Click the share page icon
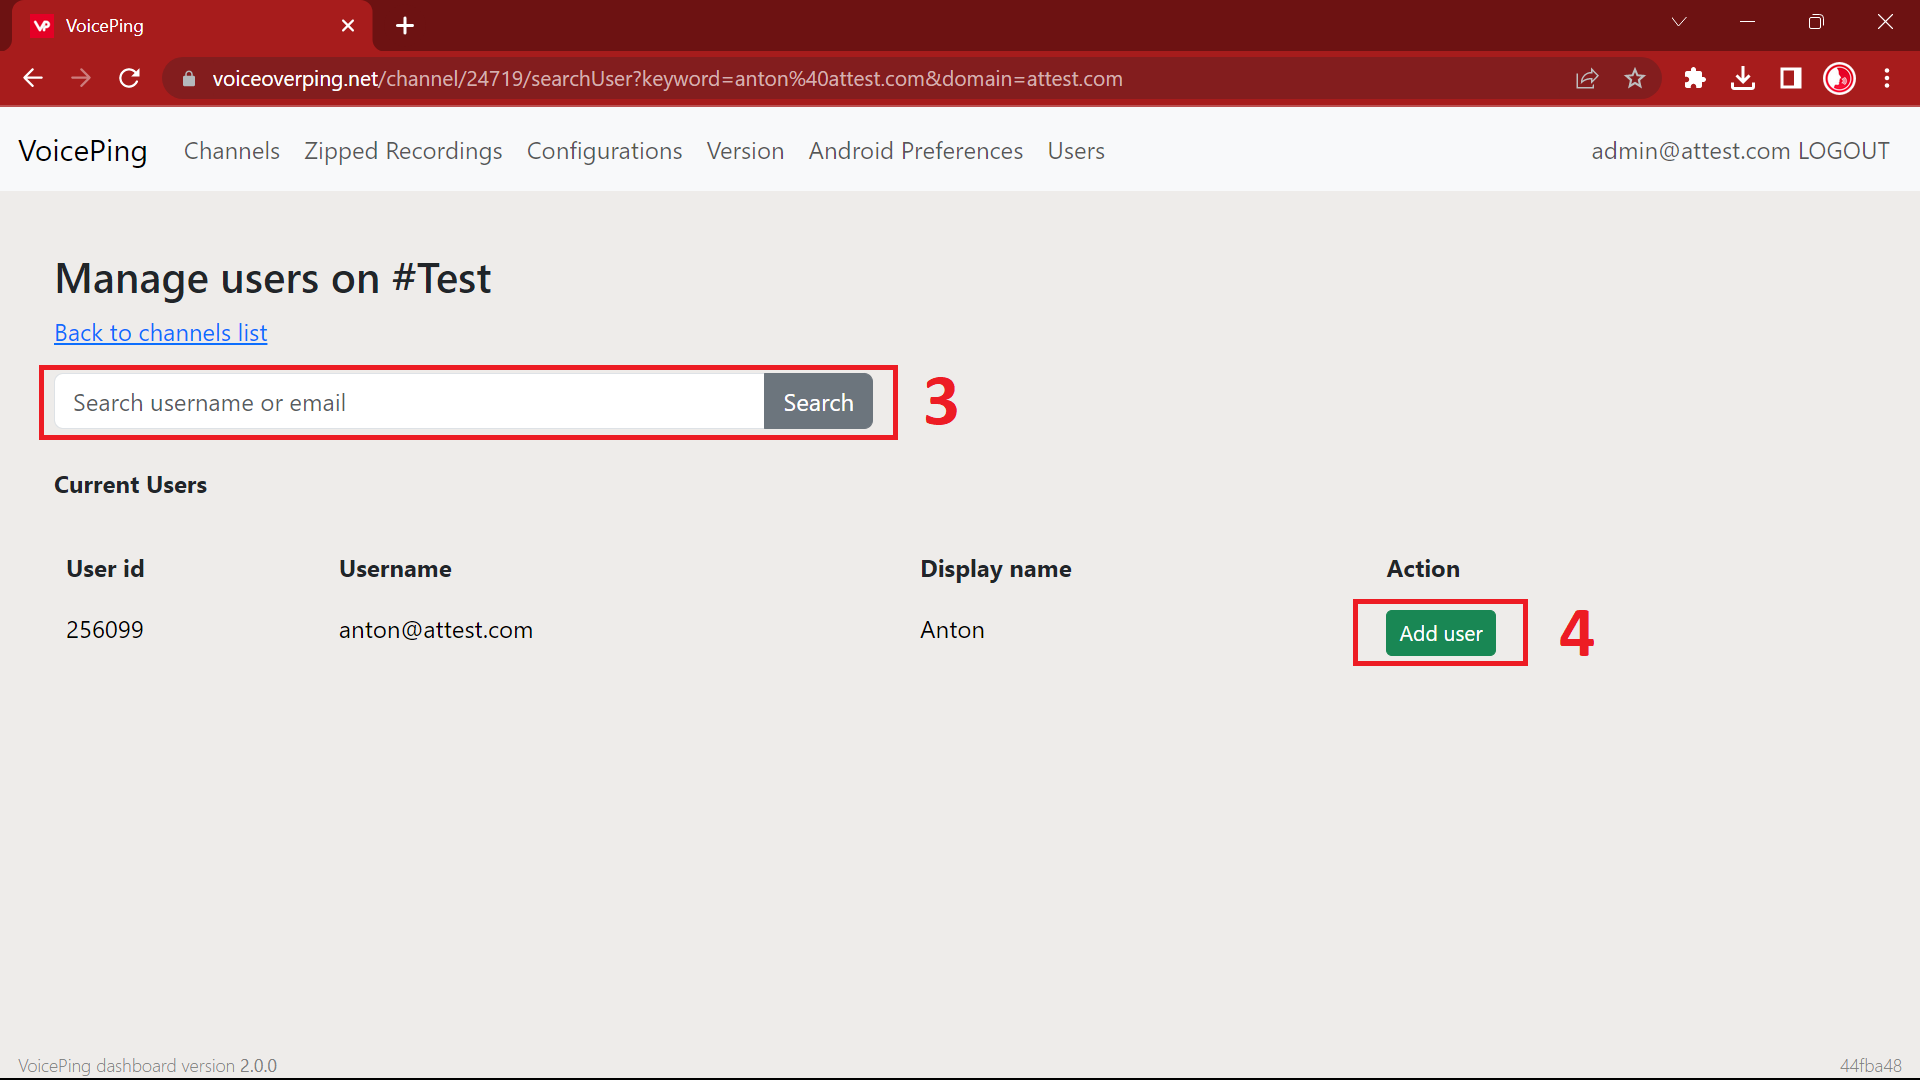 click(x=1587, y=78)
